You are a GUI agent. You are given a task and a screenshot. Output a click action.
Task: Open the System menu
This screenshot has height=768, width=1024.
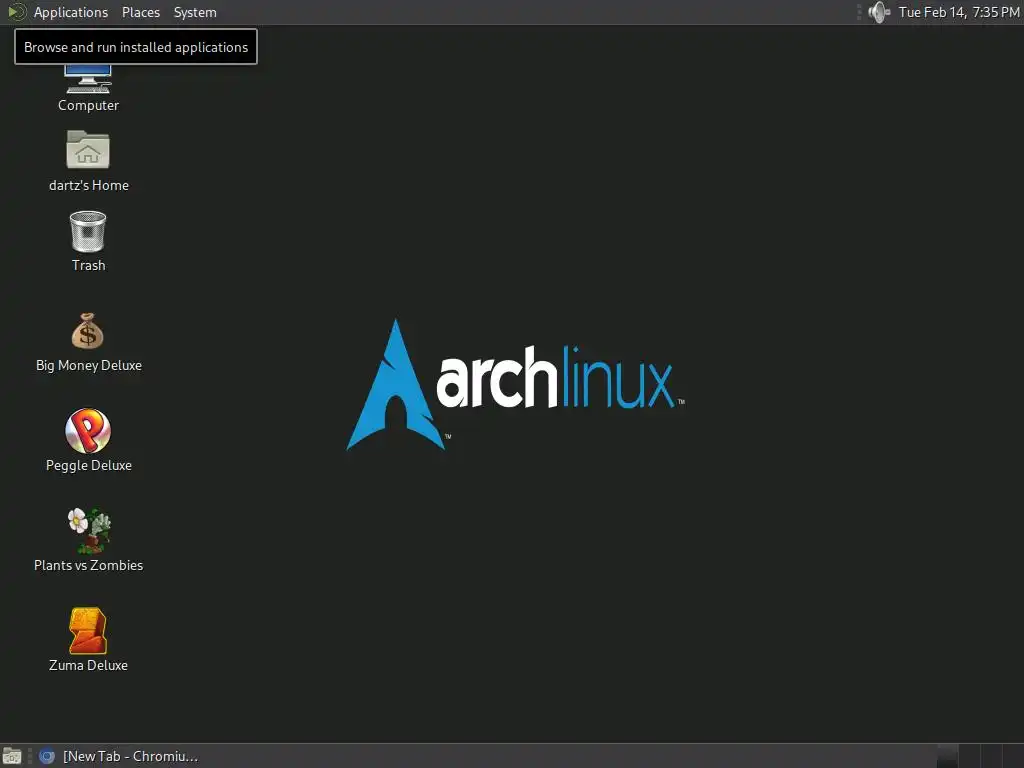[x=195, y=12]
